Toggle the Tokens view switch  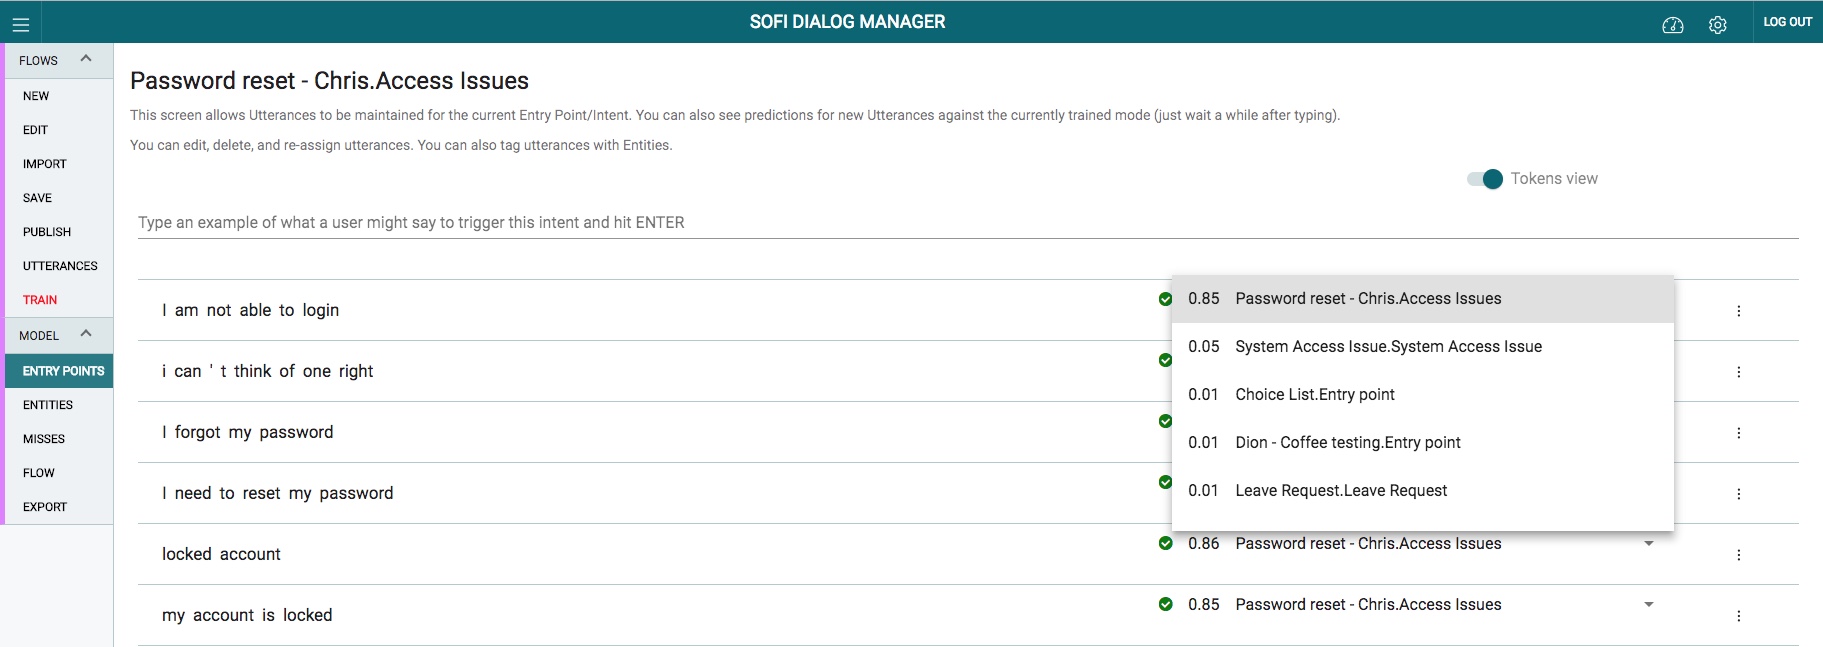(x=1485, y=179)
